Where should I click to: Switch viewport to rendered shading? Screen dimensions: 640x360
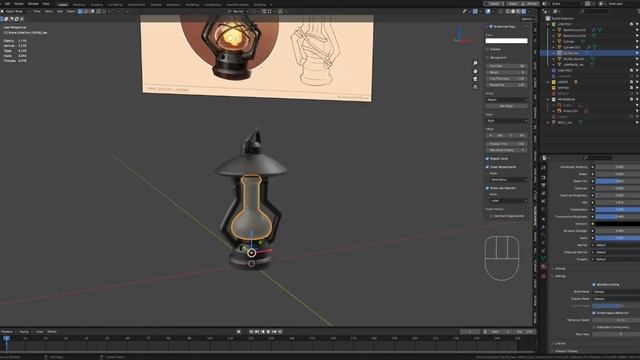pyautogui.click(x=524, y=11)
